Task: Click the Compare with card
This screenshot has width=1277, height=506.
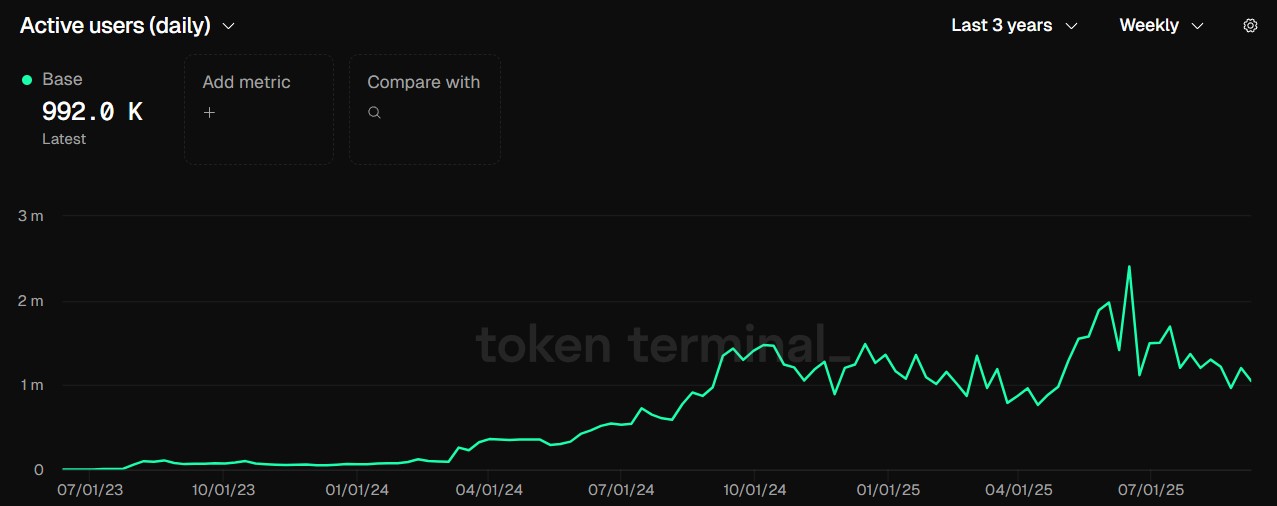Action: (x=424, y=109)
